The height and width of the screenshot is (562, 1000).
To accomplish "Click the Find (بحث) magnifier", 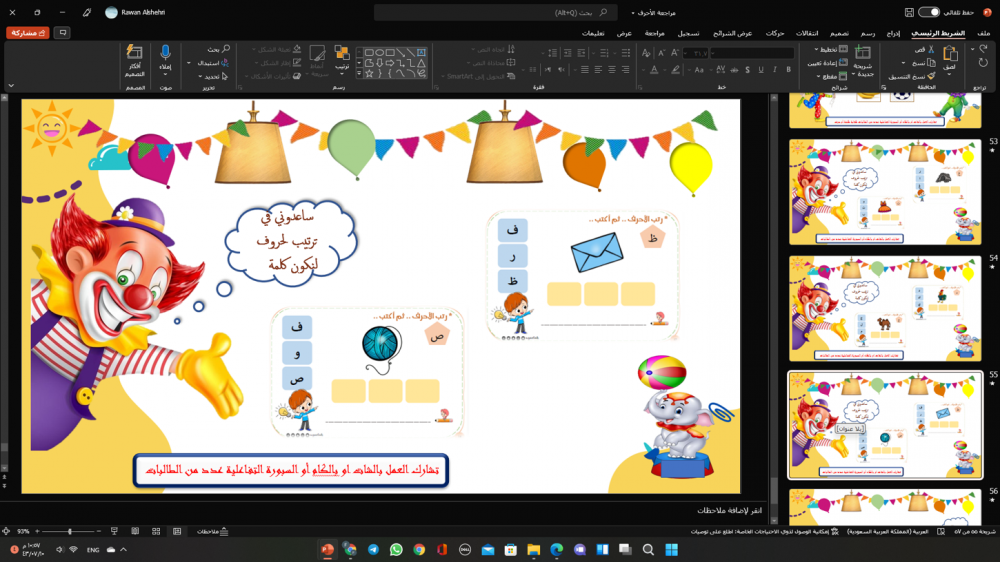I will point(225,49).
